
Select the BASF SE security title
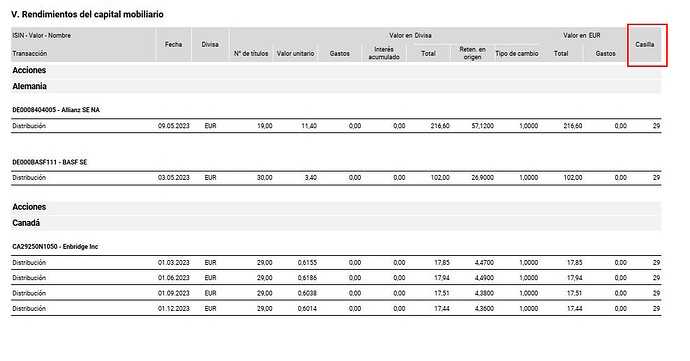(x=50, y=162)
